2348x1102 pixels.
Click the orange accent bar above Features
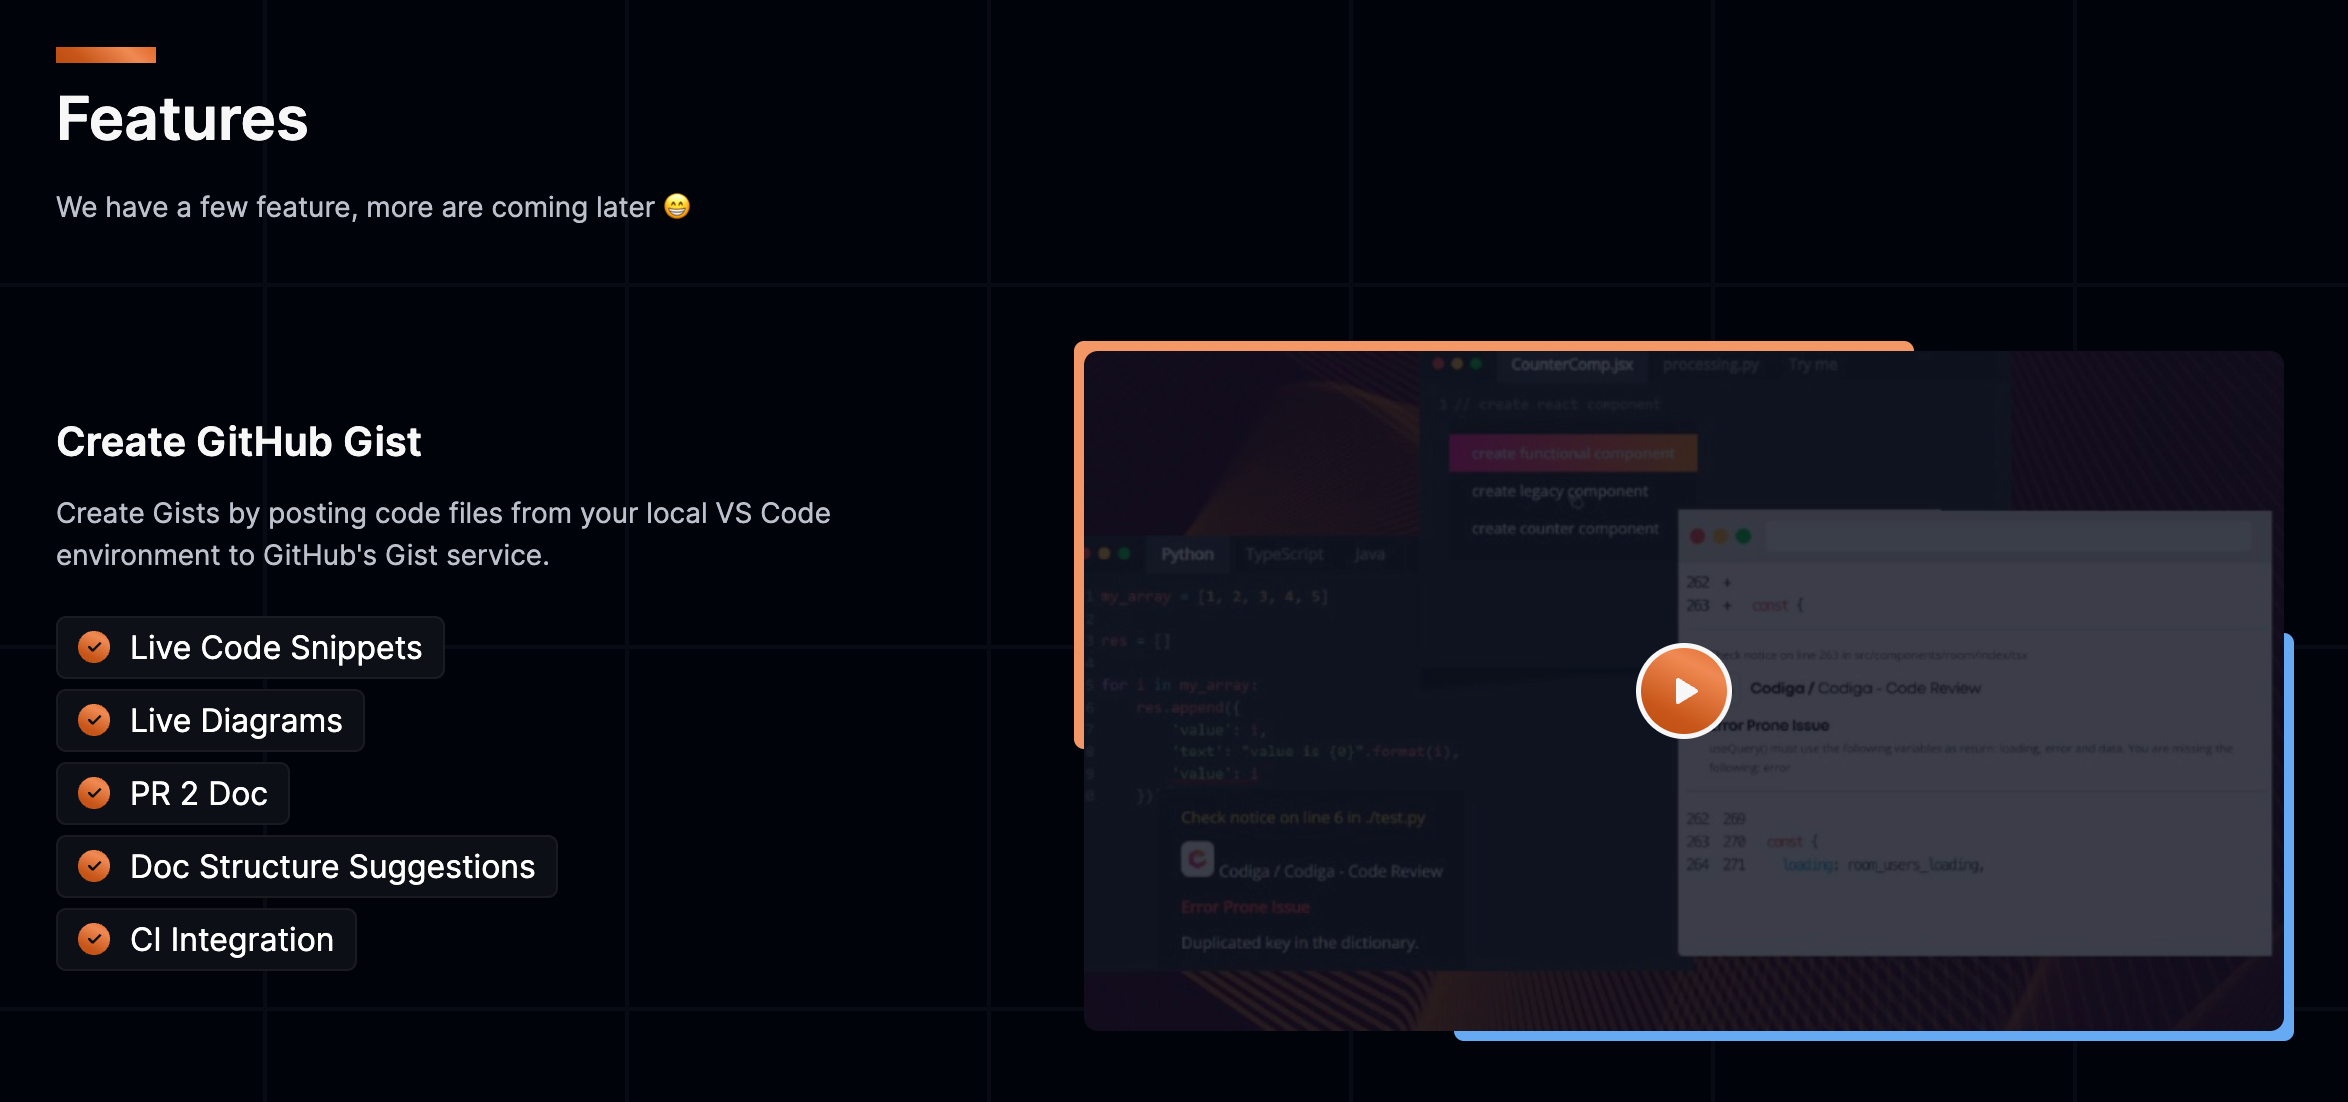pyautogui.click(x=106, y=55)
